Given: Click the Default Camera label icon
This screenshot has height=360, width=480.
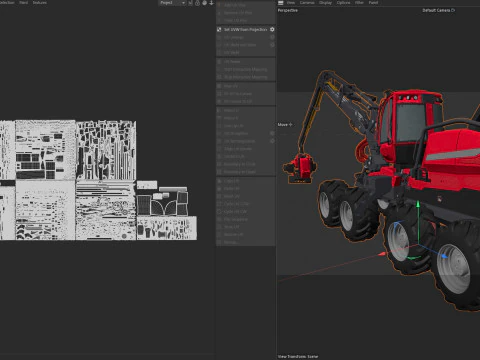Looking at the screenshot, I should tap(453, 10).
